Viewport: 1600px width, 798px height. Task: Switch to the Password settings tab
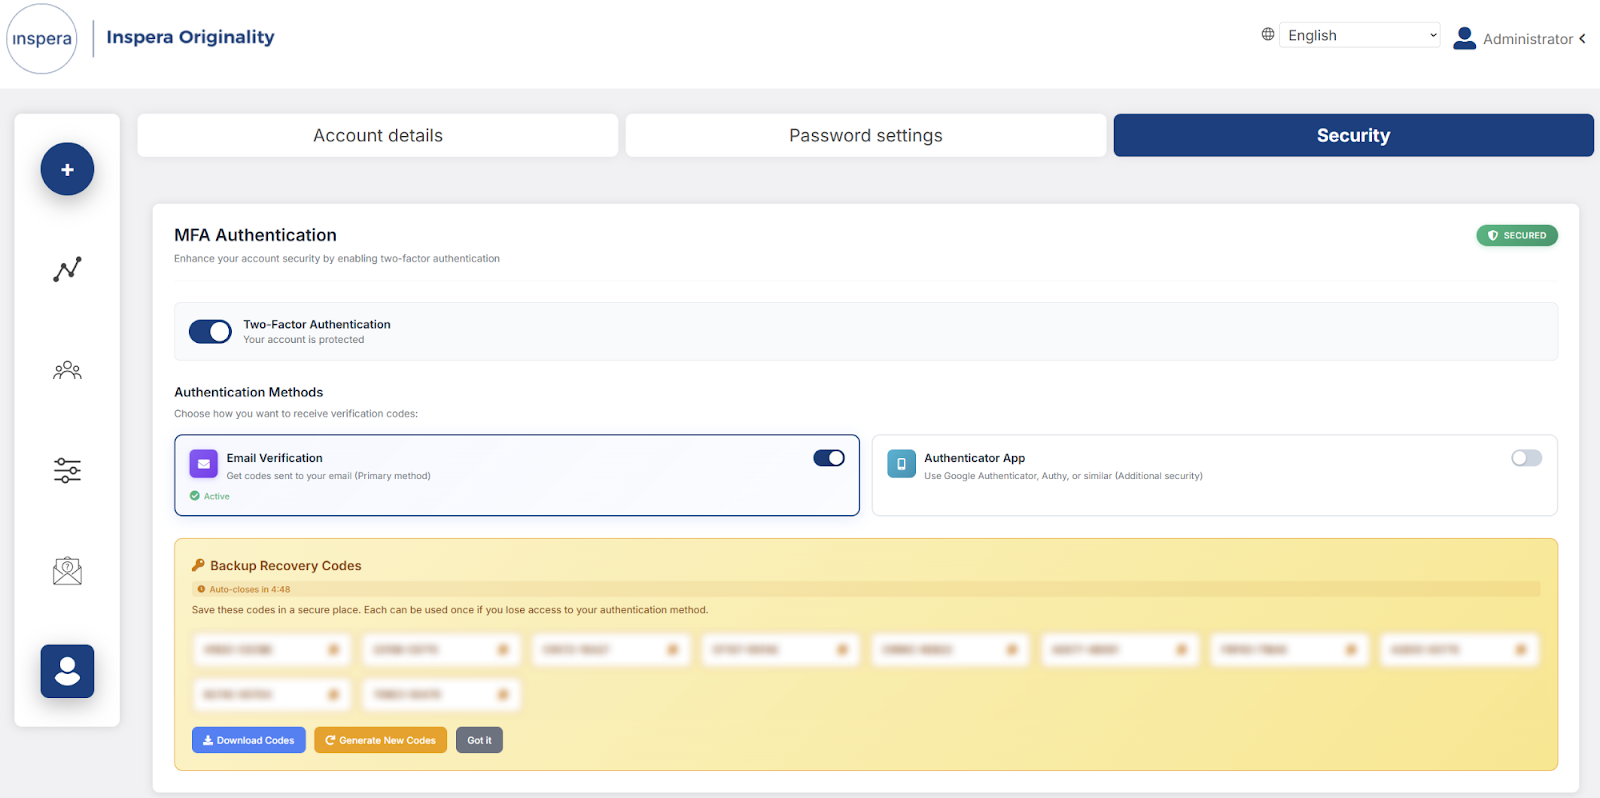click(866, 135)
